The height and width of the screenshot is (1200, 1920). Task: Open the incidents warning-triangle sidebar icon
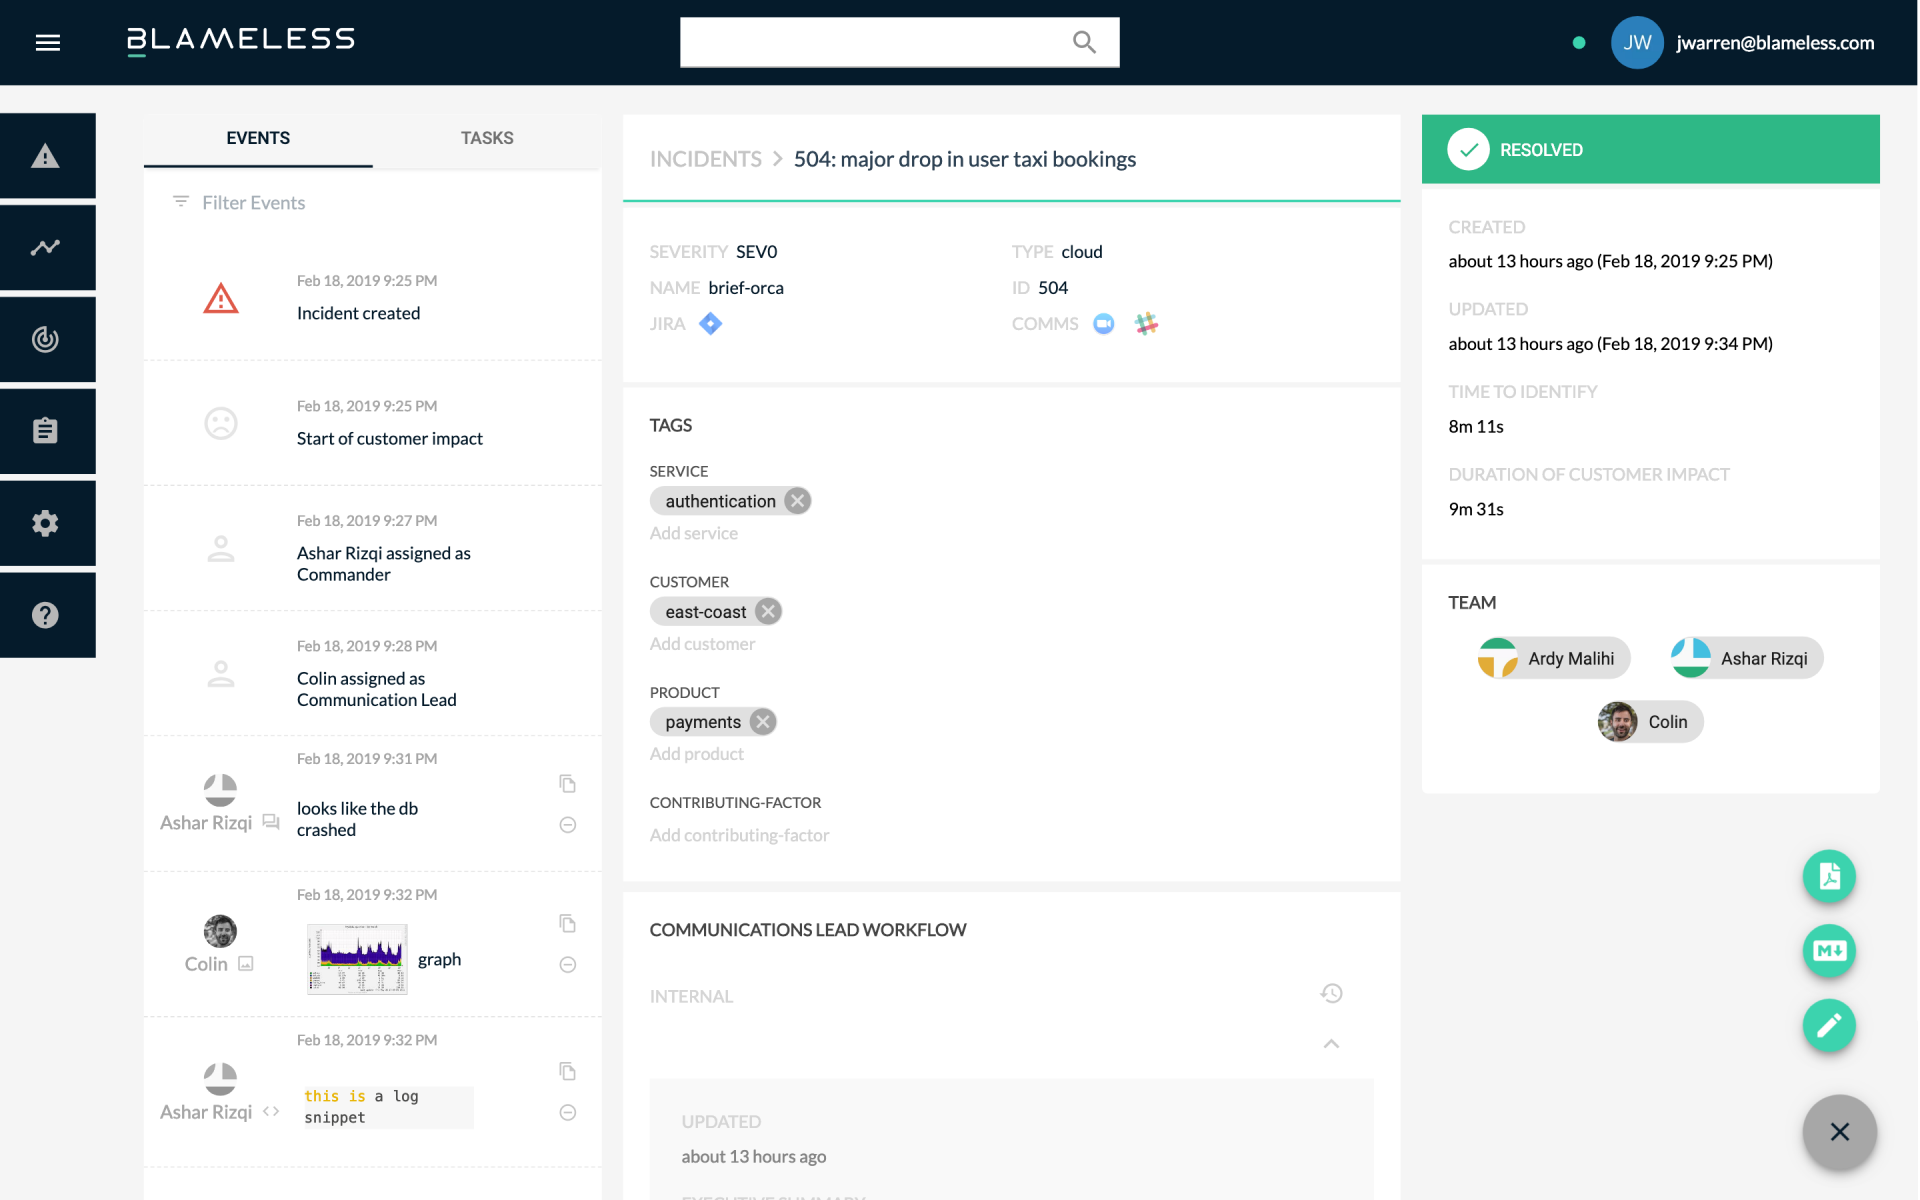[46, 156]
